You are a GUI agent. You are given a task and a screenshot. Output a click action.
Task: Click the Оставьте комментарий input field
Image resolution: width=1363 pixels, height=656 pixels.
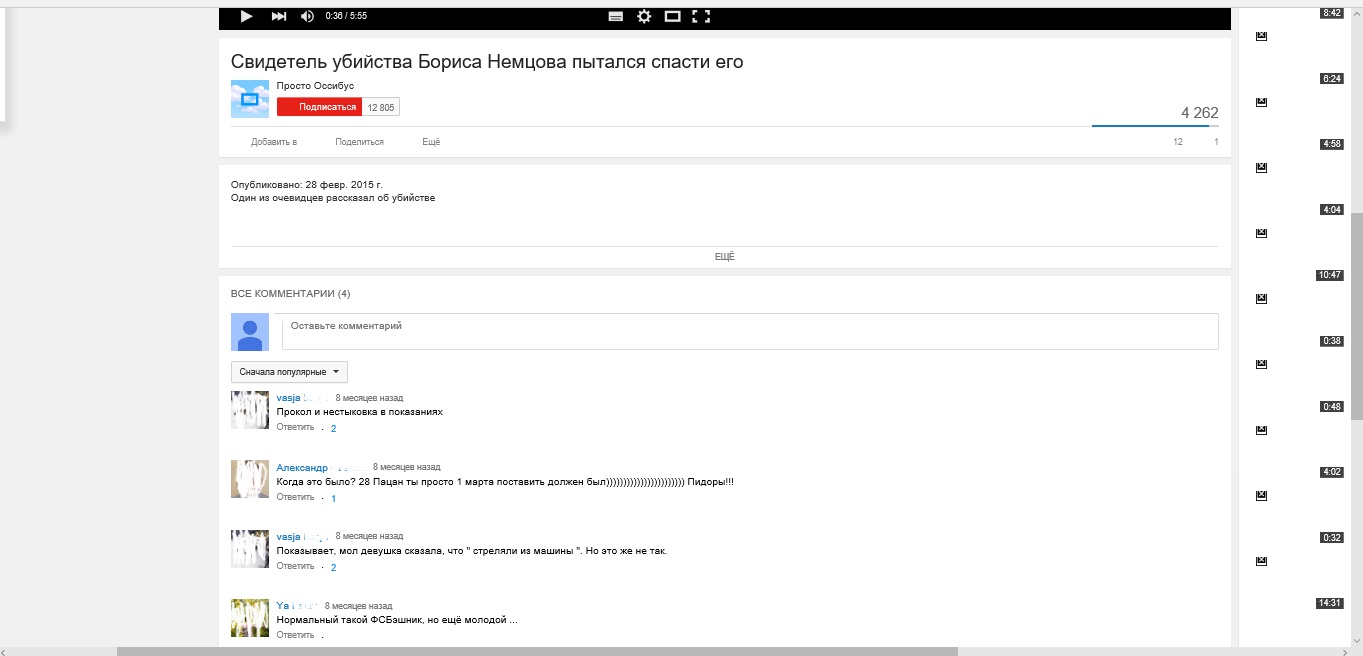pos(750,331)
